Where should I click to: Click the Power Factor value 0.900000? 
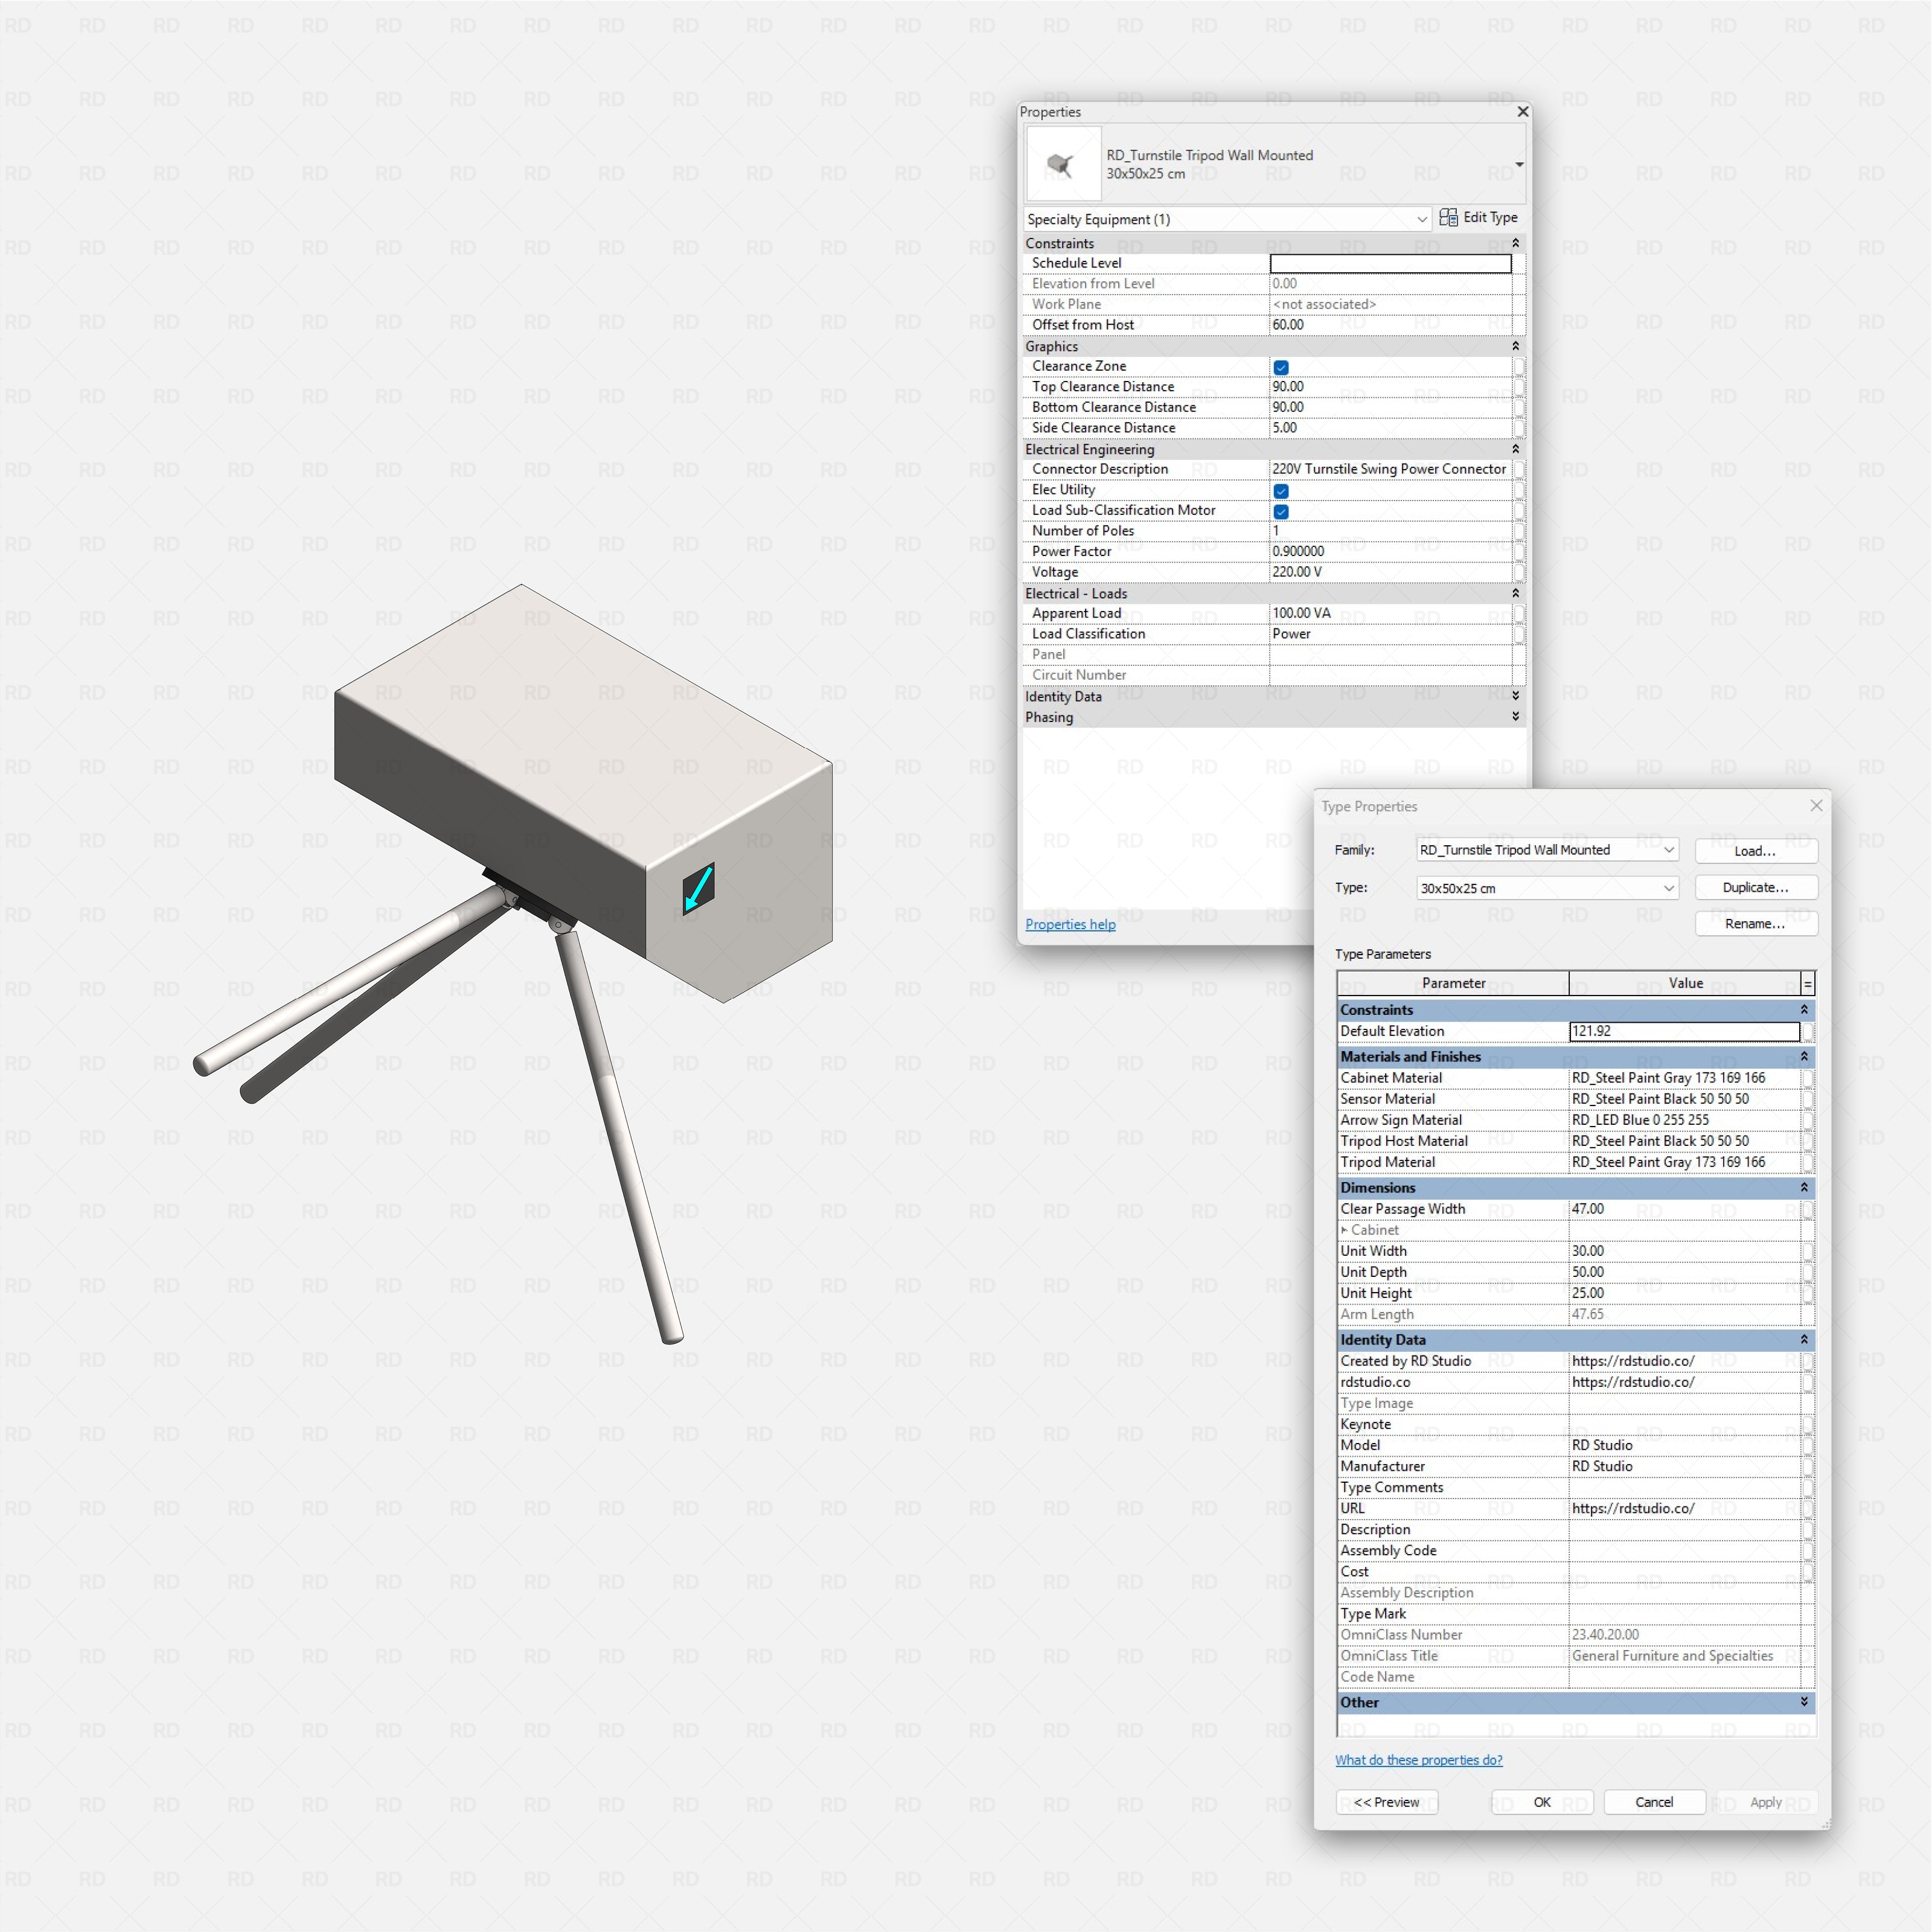pyautogui.click(x=1390, y=551)
